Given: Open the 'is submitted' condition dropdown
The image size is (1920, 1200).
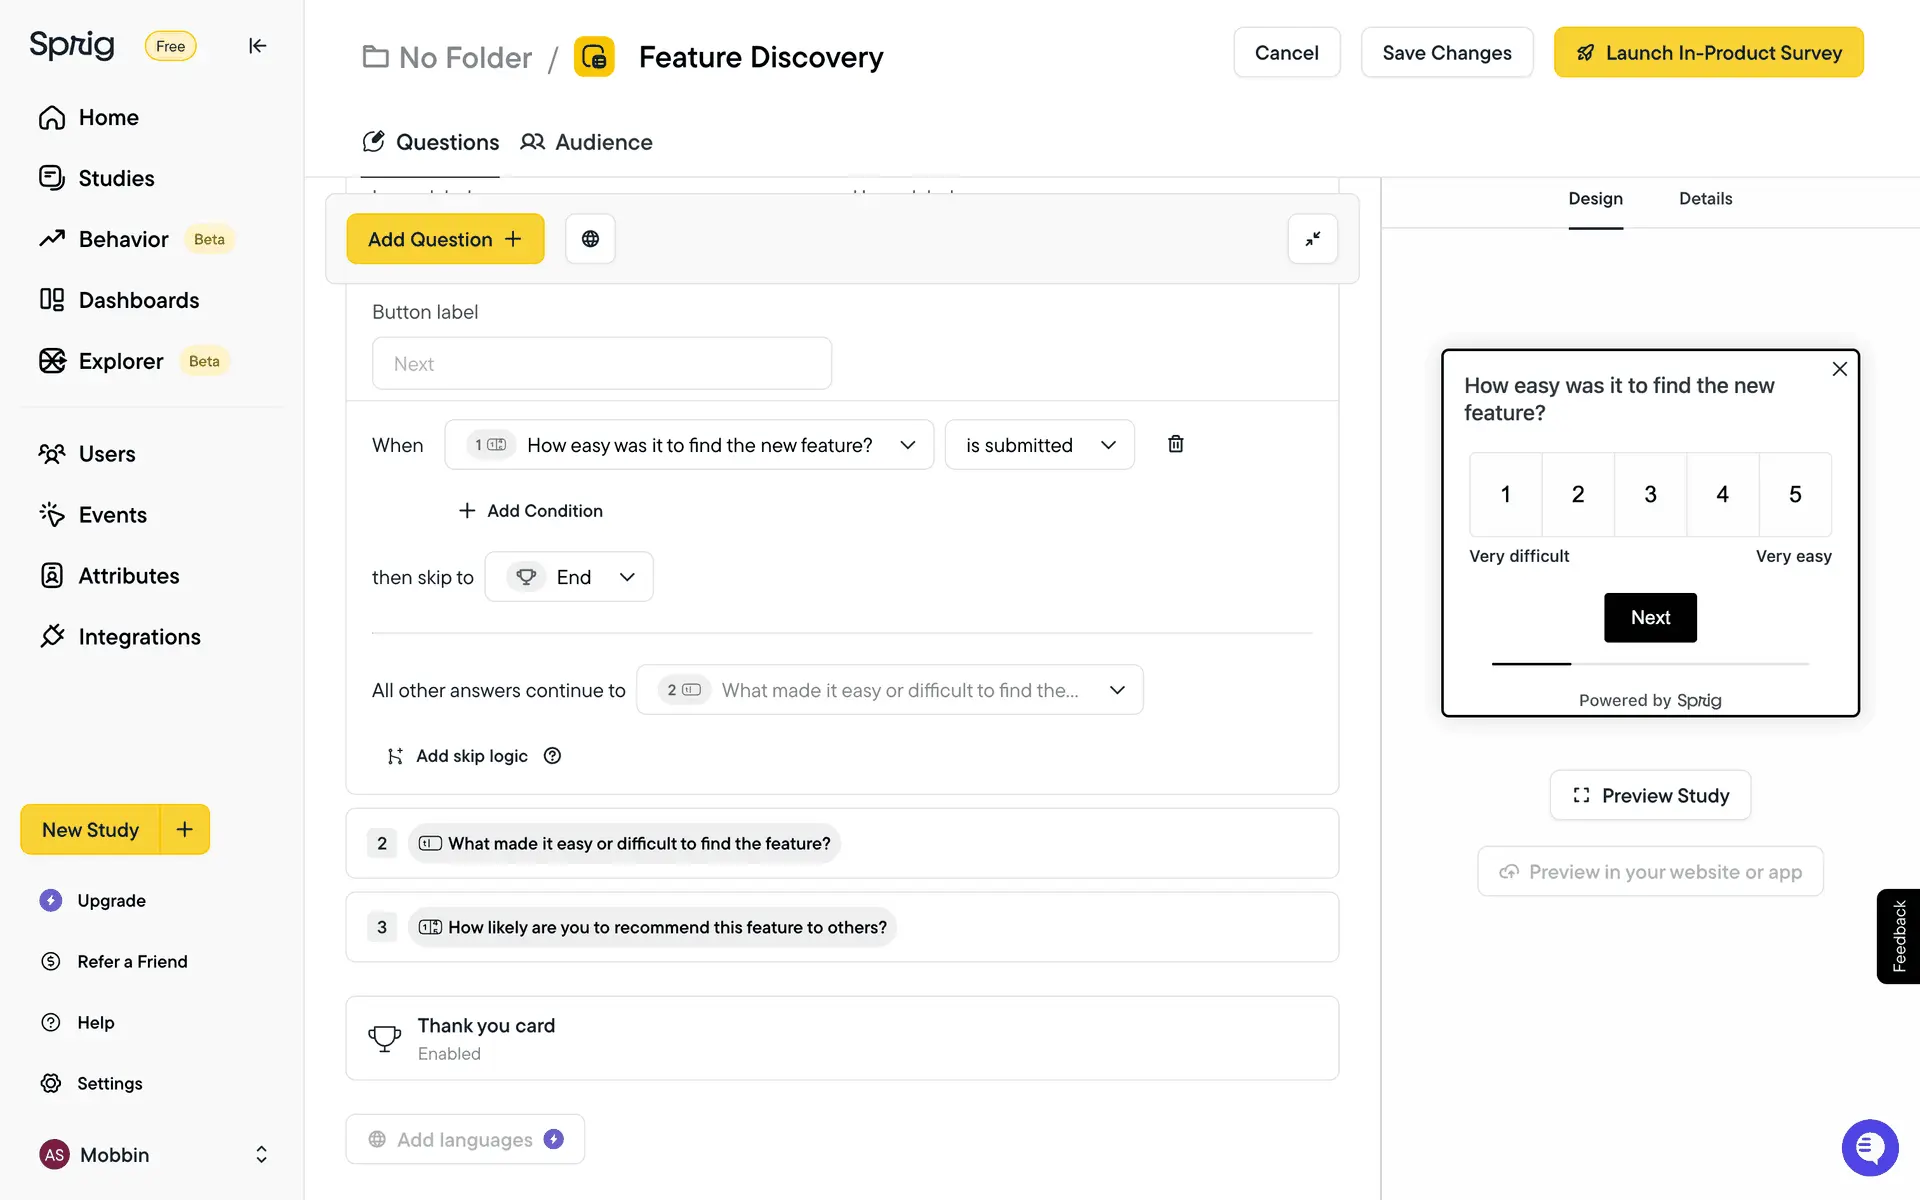Looking at the screenshot, I should tap(1039, 445).
